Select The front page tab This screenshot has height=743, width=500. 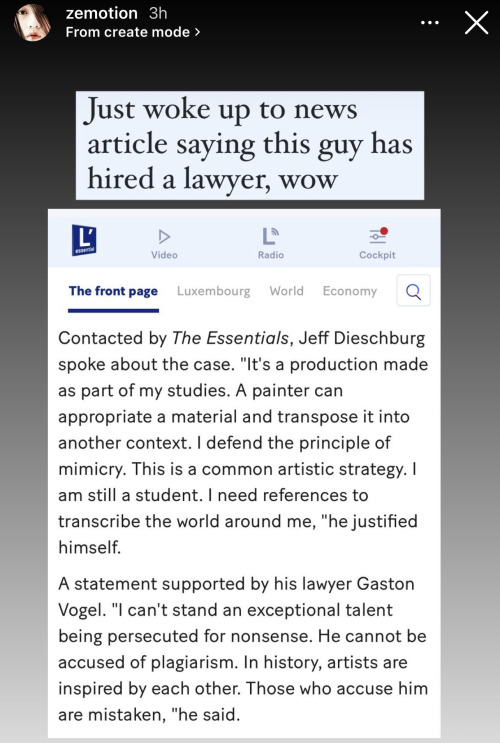[x=113, y=291]
